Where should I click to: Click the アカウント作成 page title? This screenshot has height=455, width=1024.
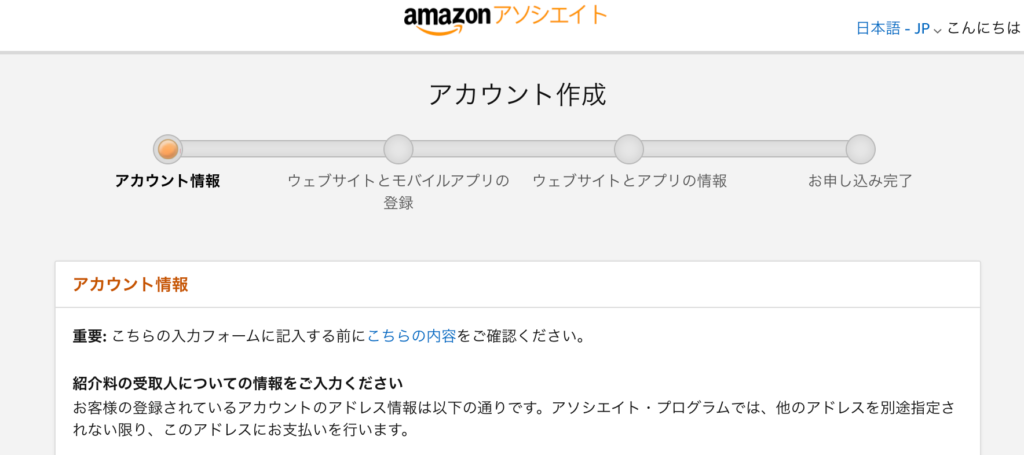click(517, 95)
